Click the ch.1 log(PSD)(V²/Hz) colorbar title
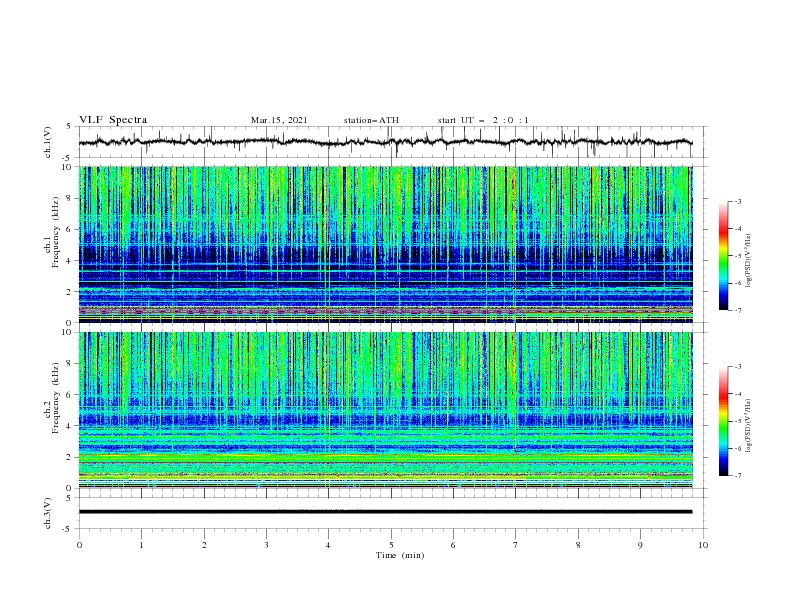This screenshot has height=612, width=792. point(749,260)
